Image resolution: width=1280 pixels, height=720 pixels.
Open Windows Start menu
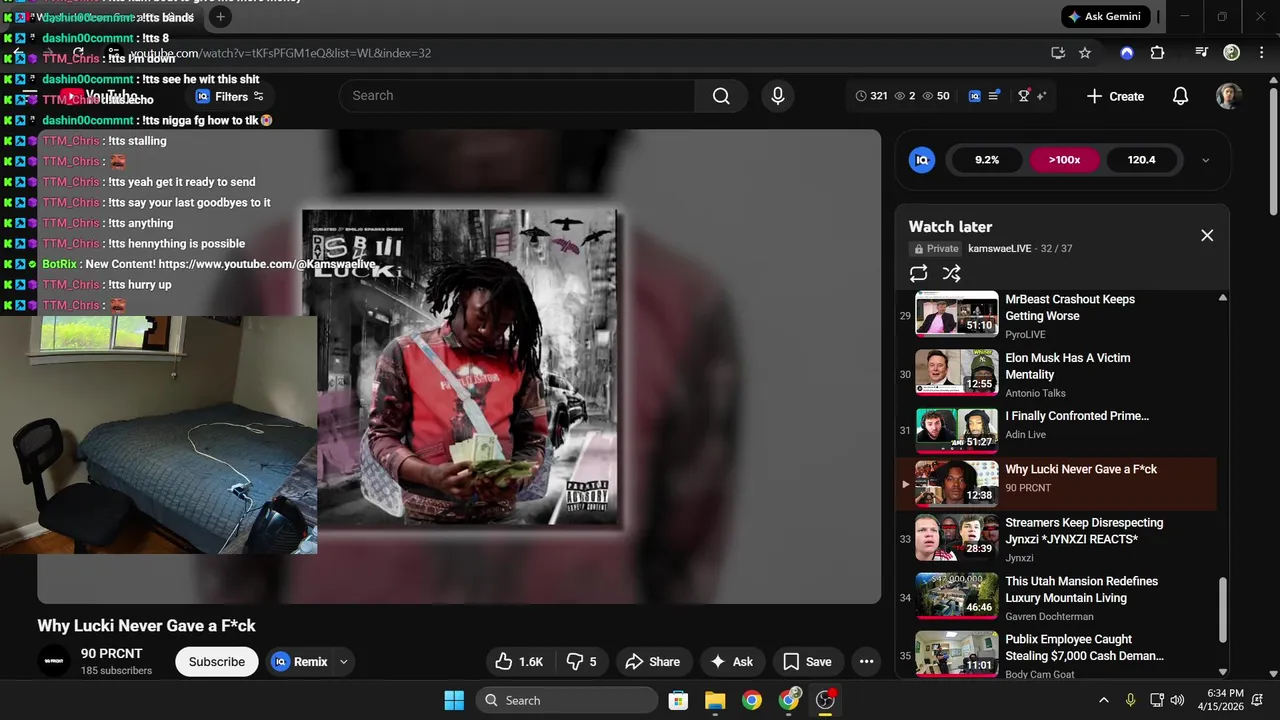pos(453,700)
